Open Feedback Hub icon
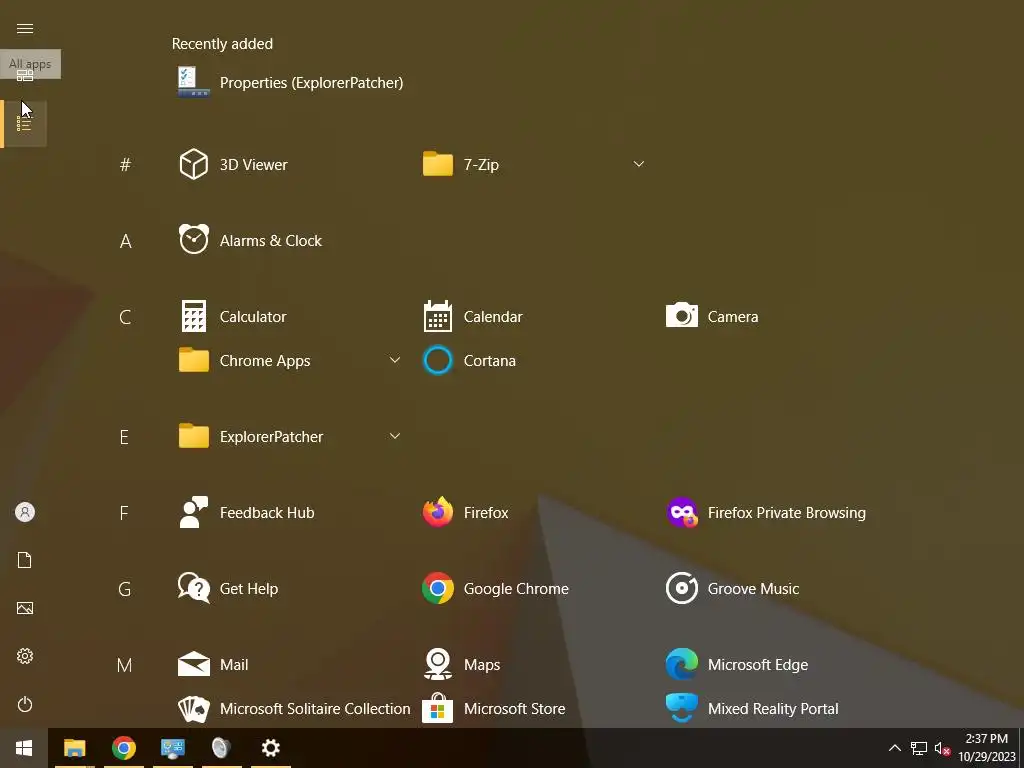Image resolution: width=1024 pixels, height=768 pixels. point(193,513)
